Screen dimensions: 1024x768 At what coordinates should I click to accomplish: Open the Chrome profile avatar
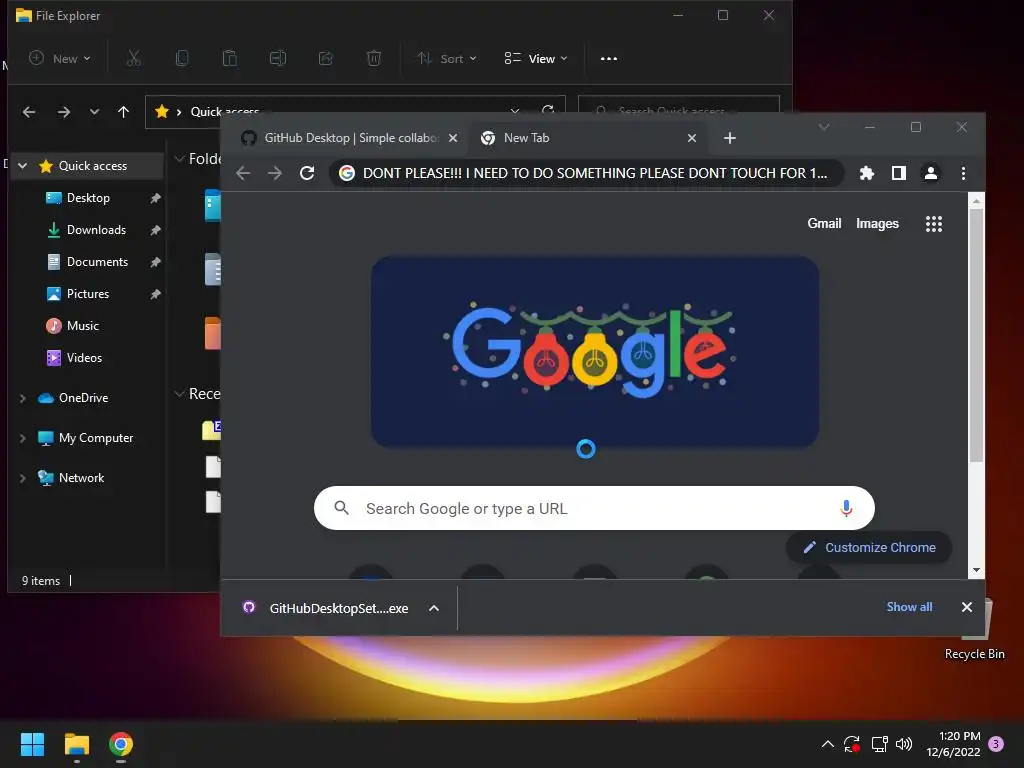click(x=931, y=173)
